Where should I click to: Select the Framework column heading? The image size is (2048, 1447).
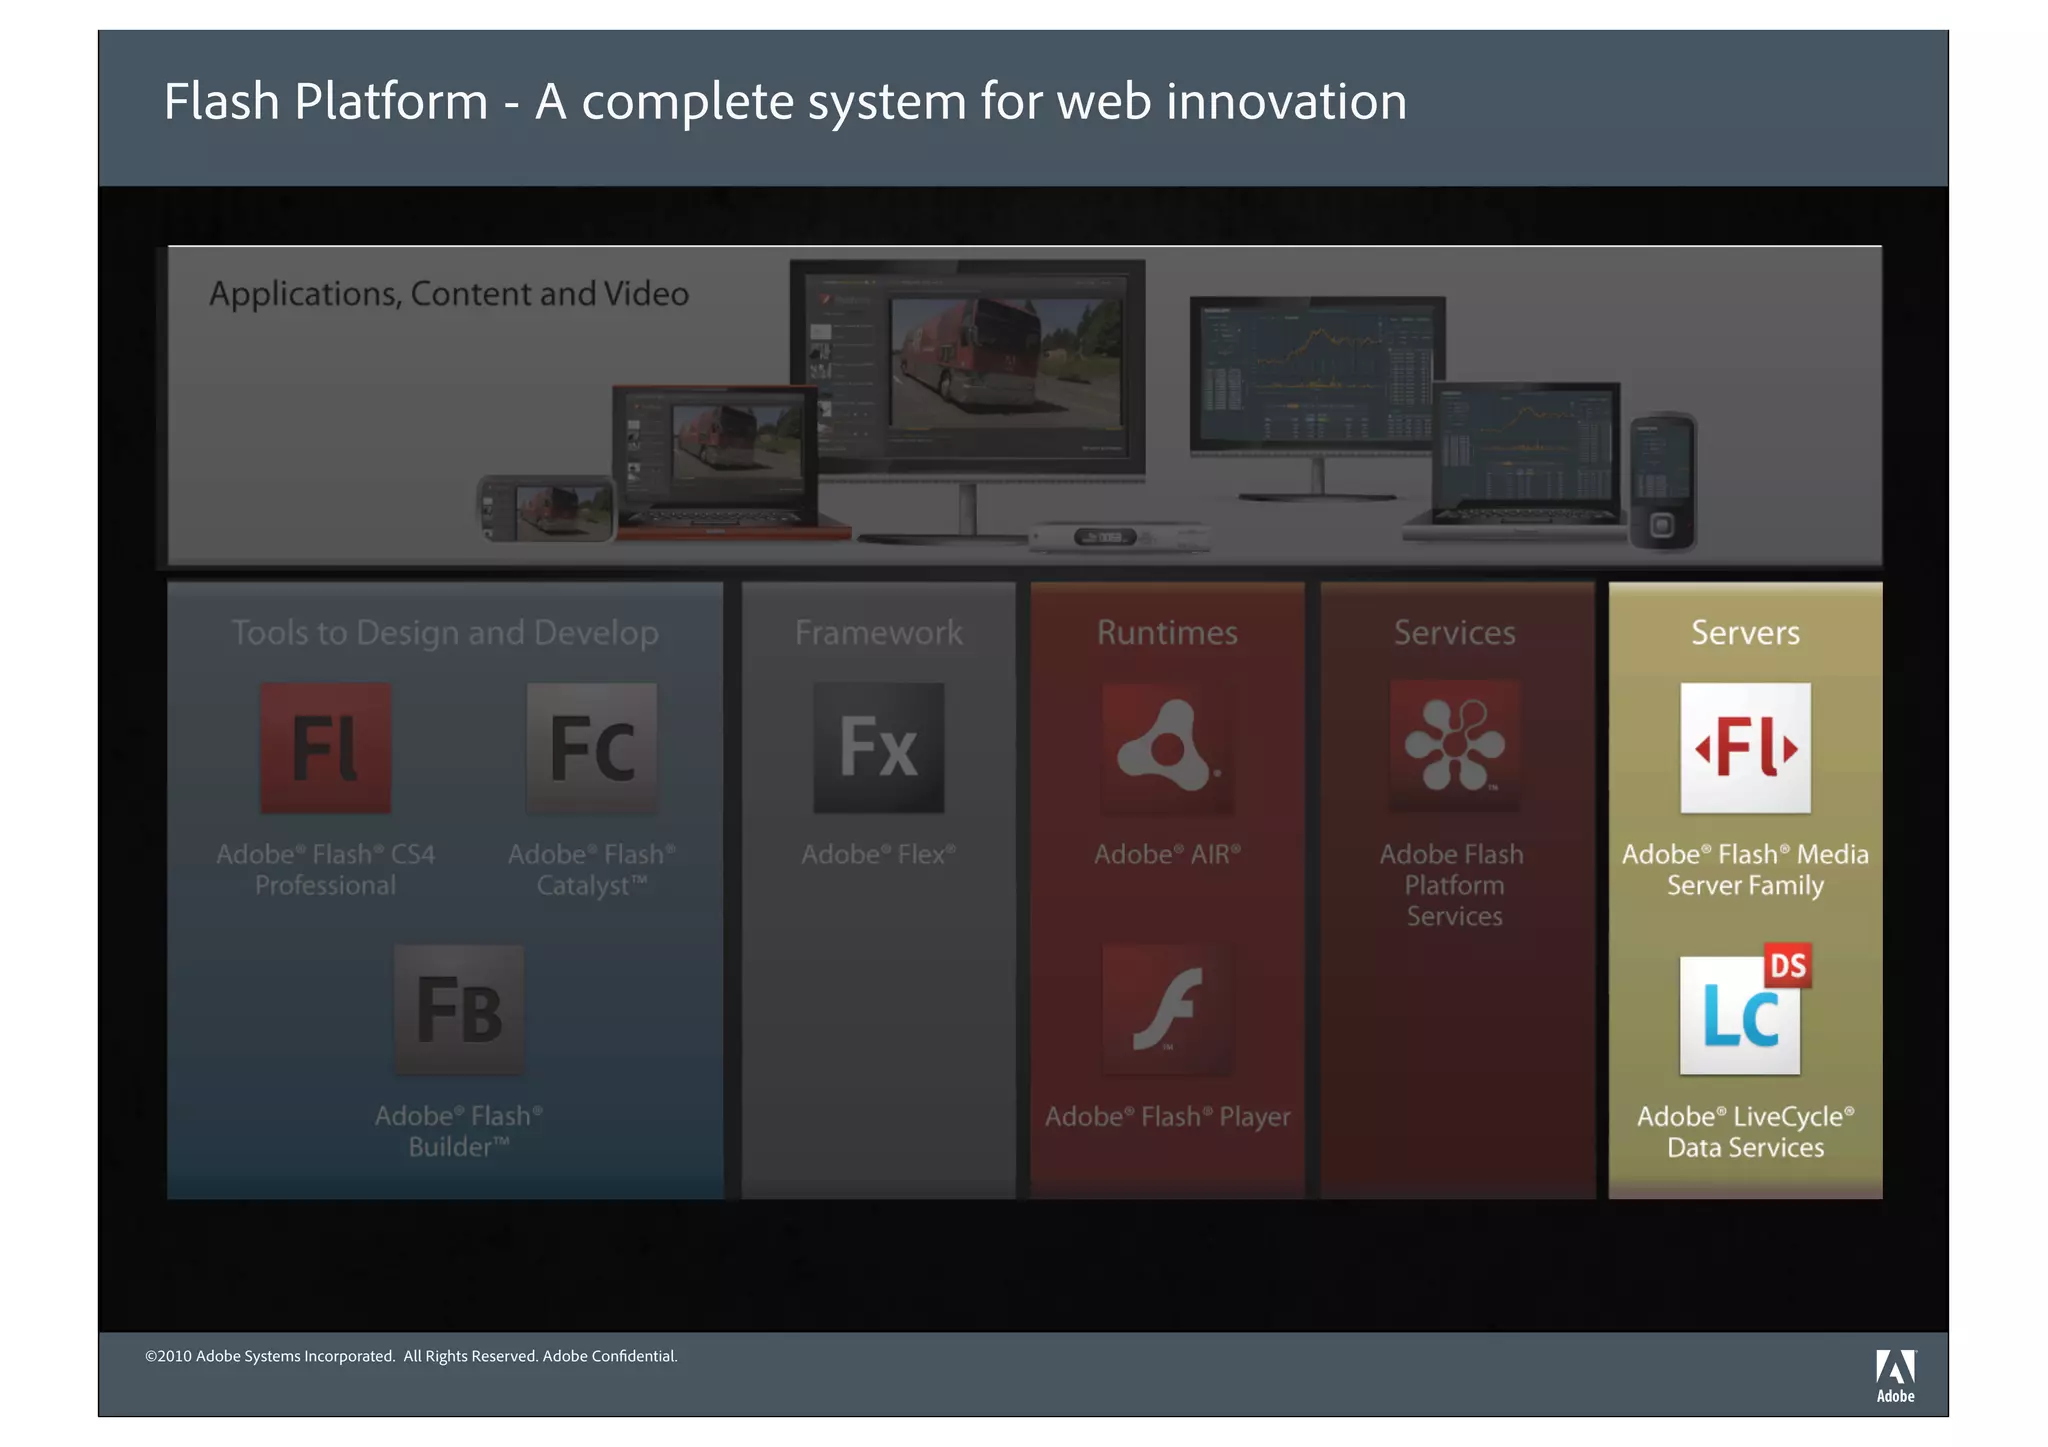pos(878,632)
